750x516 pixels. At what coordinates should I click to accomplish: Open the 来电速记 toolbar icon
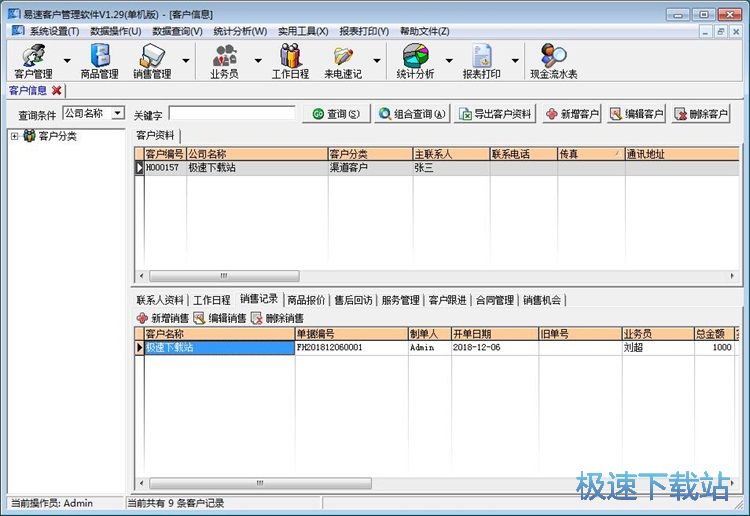[x=343, y=61]
